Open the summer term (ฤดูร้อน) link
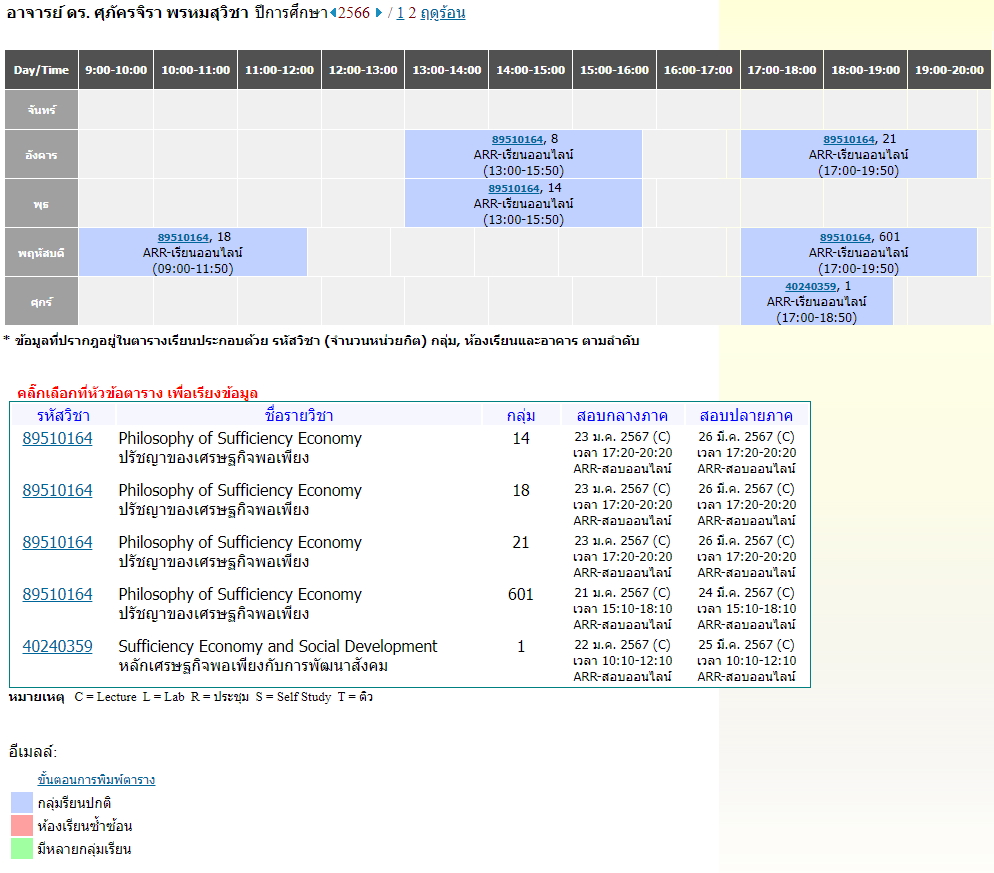The image size is (994, 873). tap(442, 13)
